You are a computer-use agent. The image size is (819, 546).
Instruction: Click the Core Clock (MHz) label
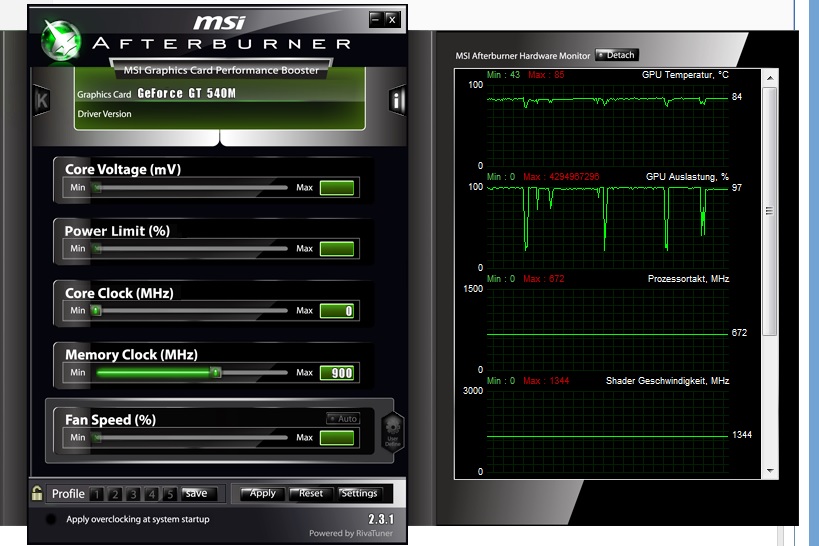coord(119,293)
